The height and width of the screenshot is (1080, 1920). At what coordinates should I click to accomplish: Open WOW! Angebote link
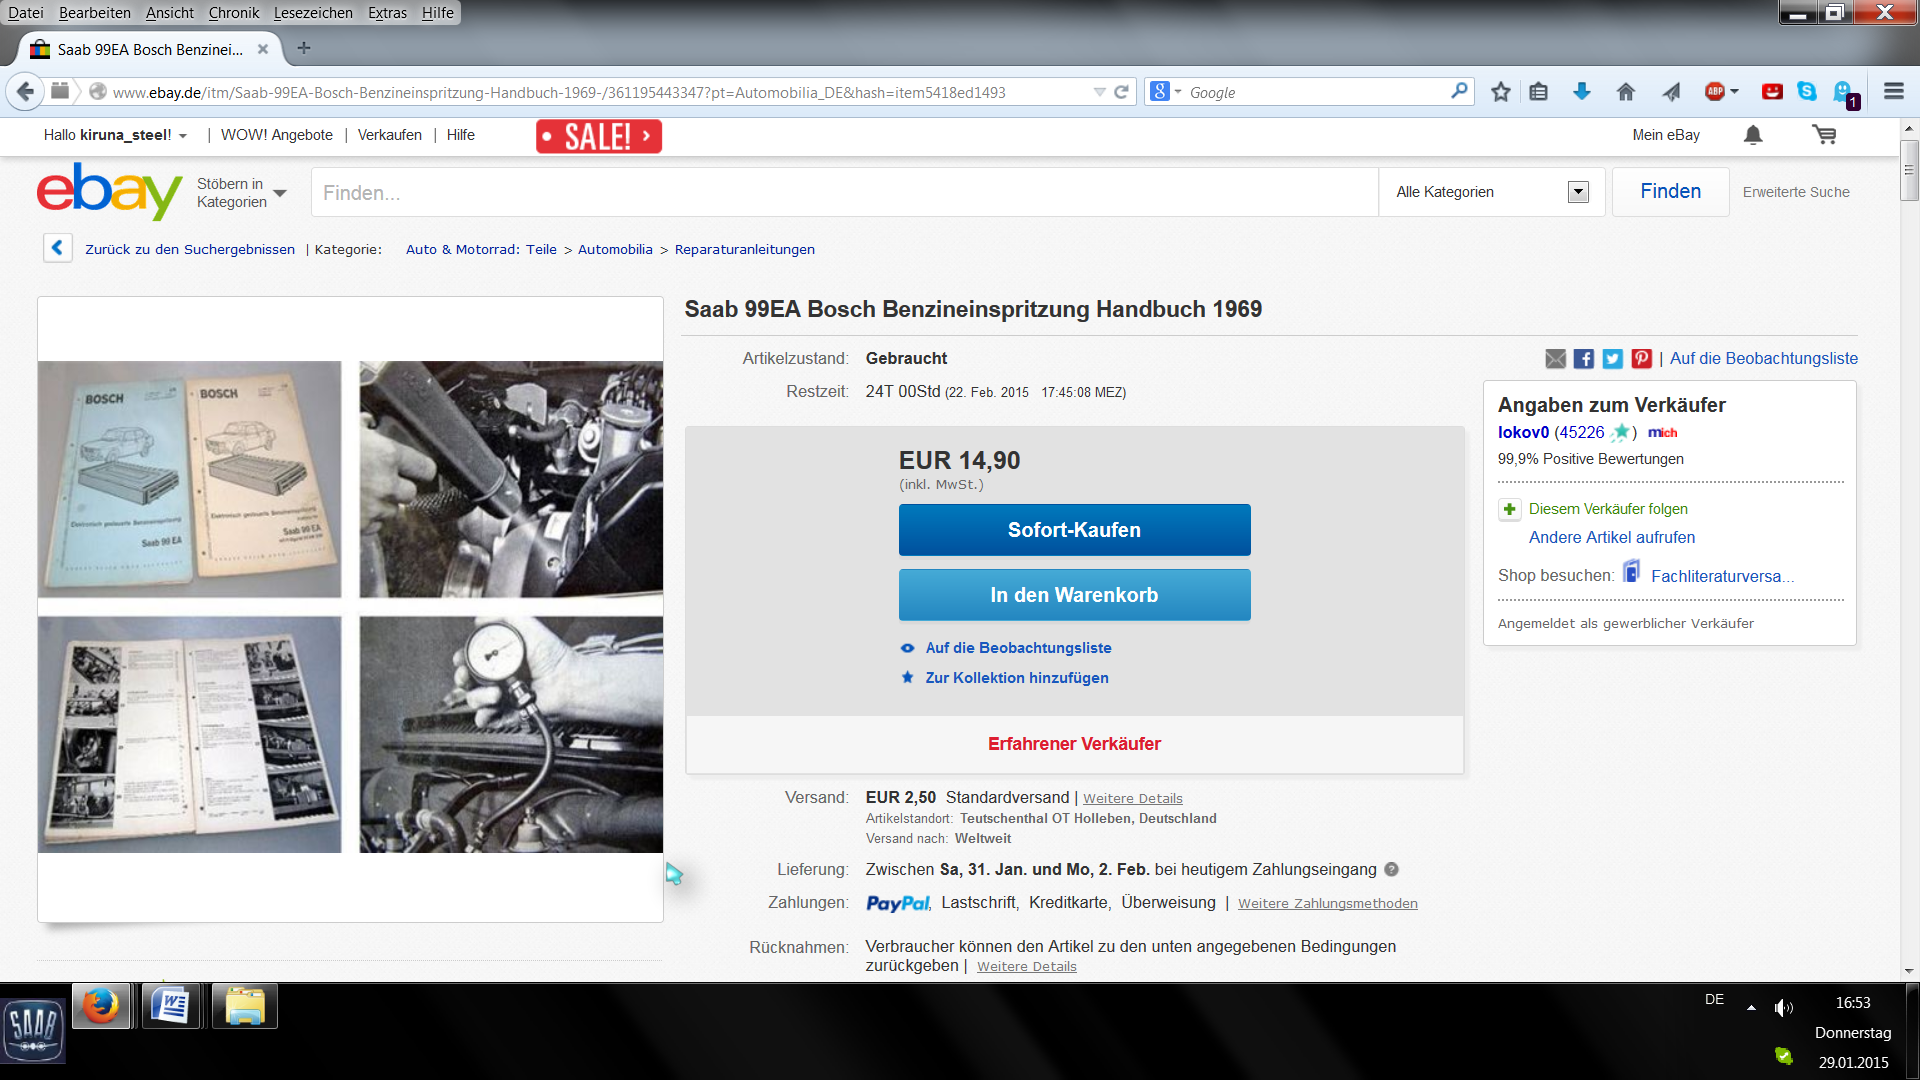277,135
